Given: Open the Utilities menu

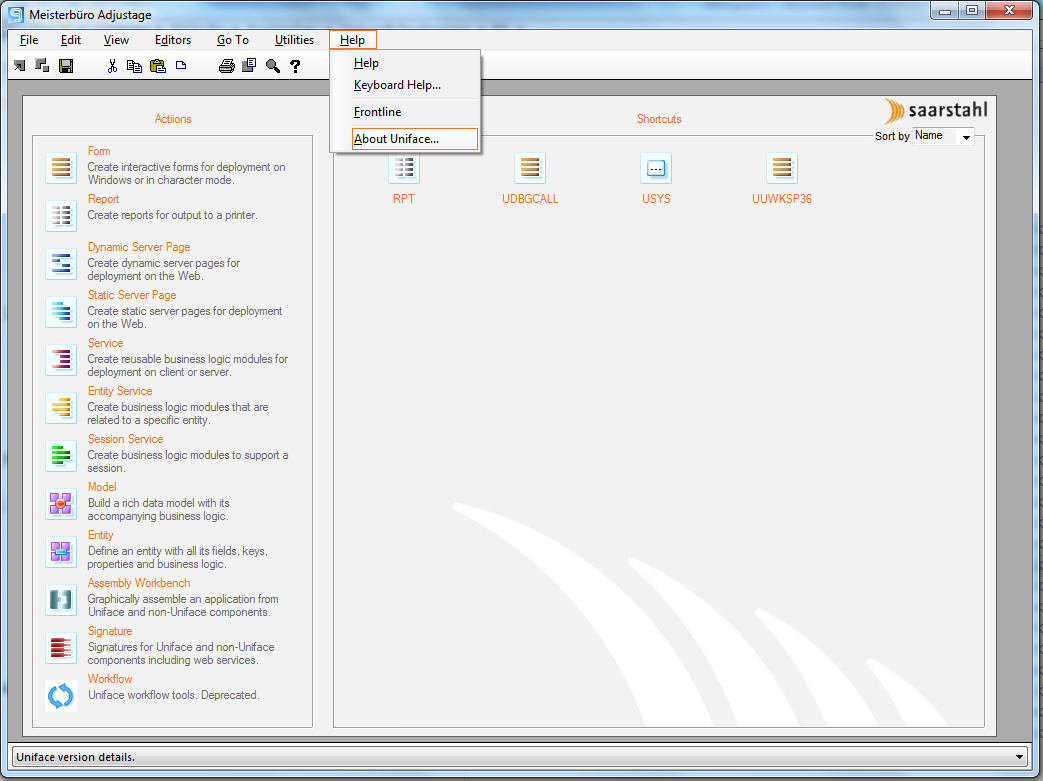Looking at the screenshot, I should coord(294,40).
